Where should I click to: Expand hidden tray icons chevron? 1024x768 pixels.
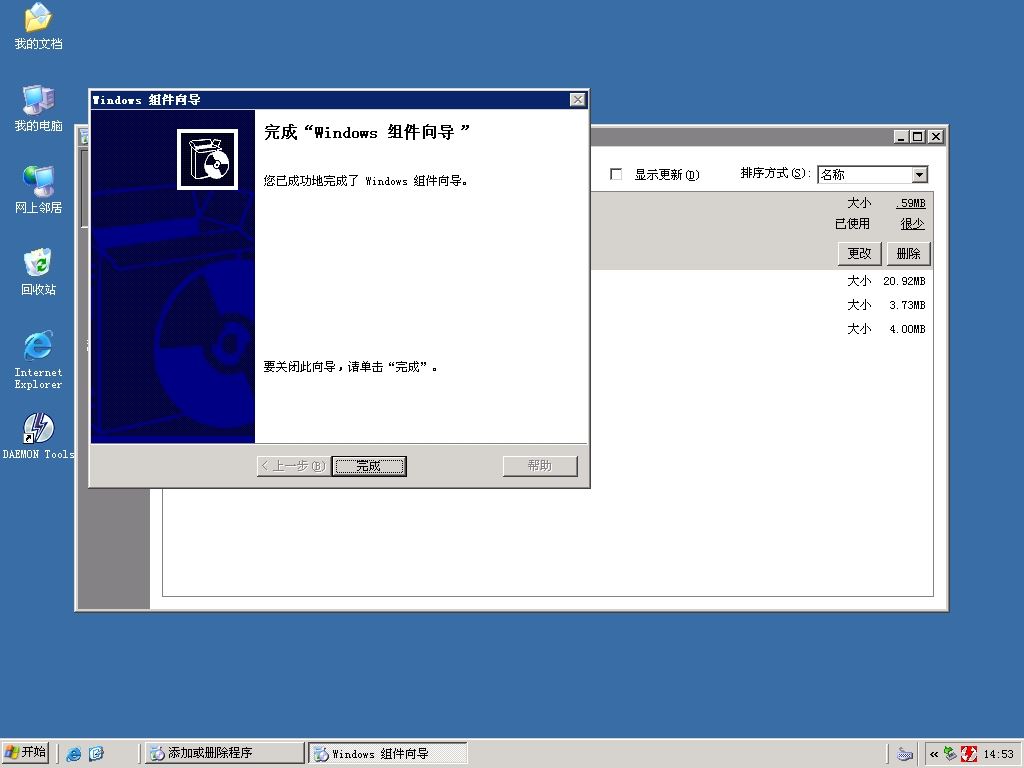(934, 754)
